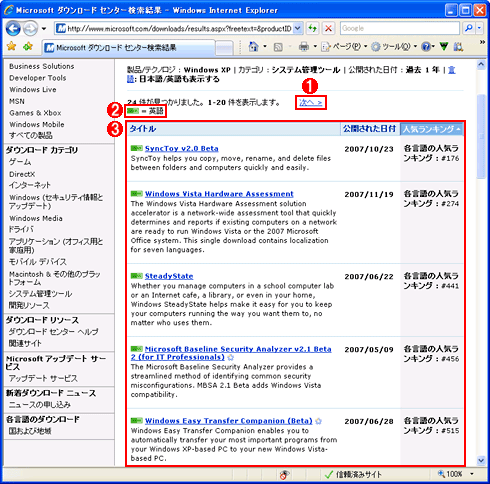Click the English flag icon beside SteadyState
This screenshot has height=484, width=490.
(136, 276)
